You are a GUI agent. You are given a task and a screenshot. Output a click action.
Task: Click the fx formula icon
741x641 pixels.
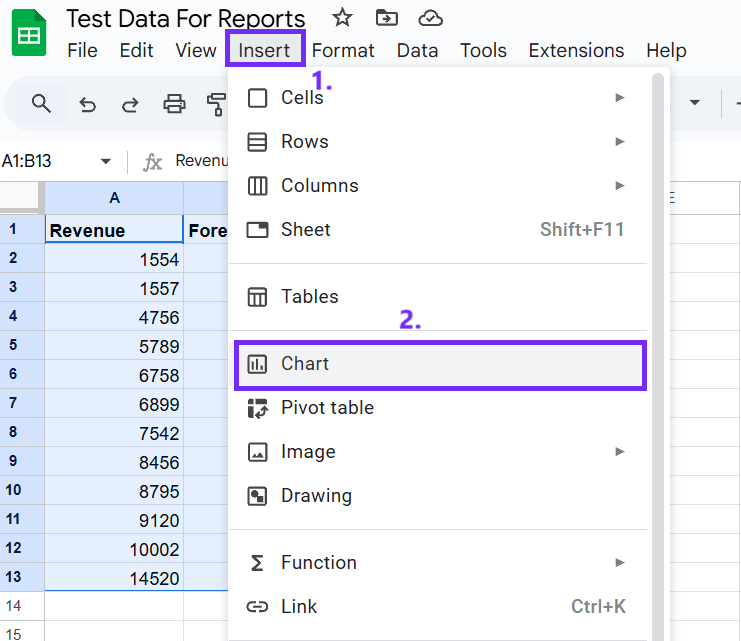point(152,162)
